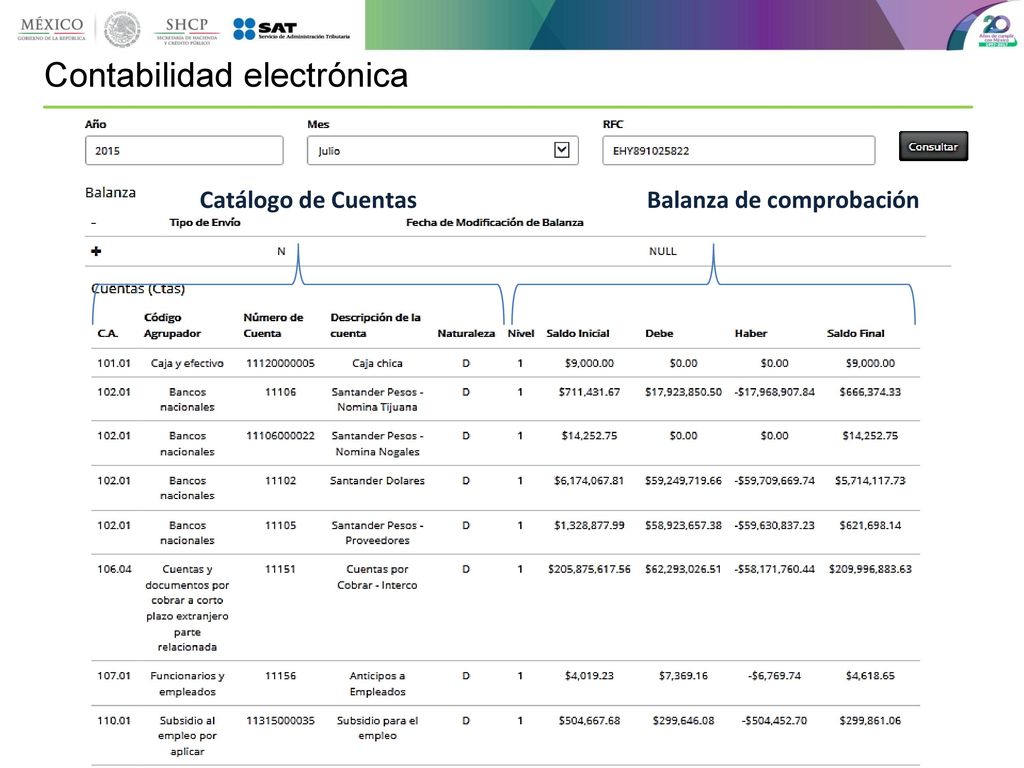The image size is (1024, 768).
Task: Click the C.A. column header
Action: click(108, 333)
